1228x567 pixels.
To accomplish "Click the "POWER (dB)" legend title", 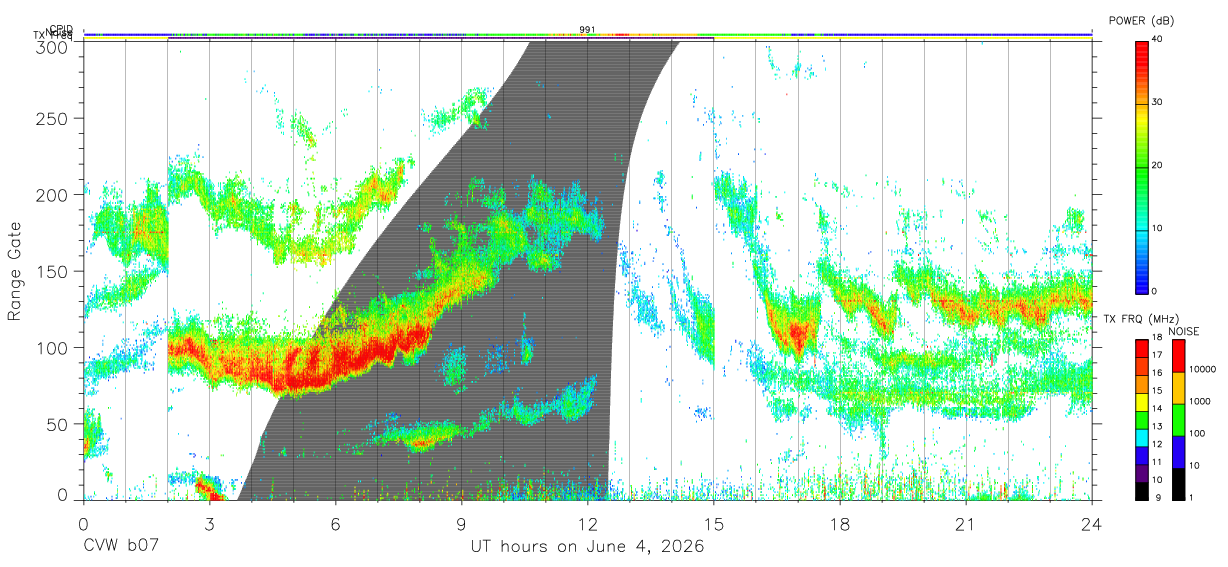I will coord(1141,21).
